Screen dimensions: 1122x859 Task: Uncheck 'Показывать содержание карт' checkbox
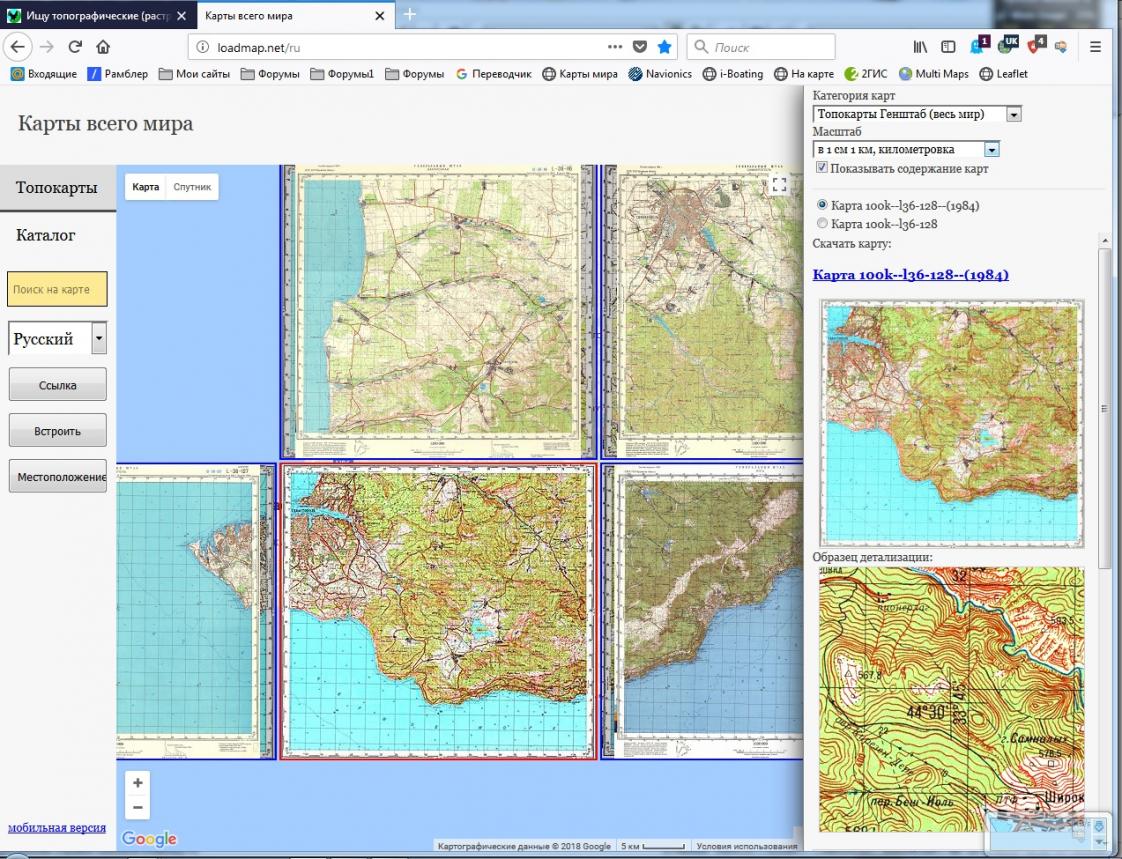[x=822, y=168]
